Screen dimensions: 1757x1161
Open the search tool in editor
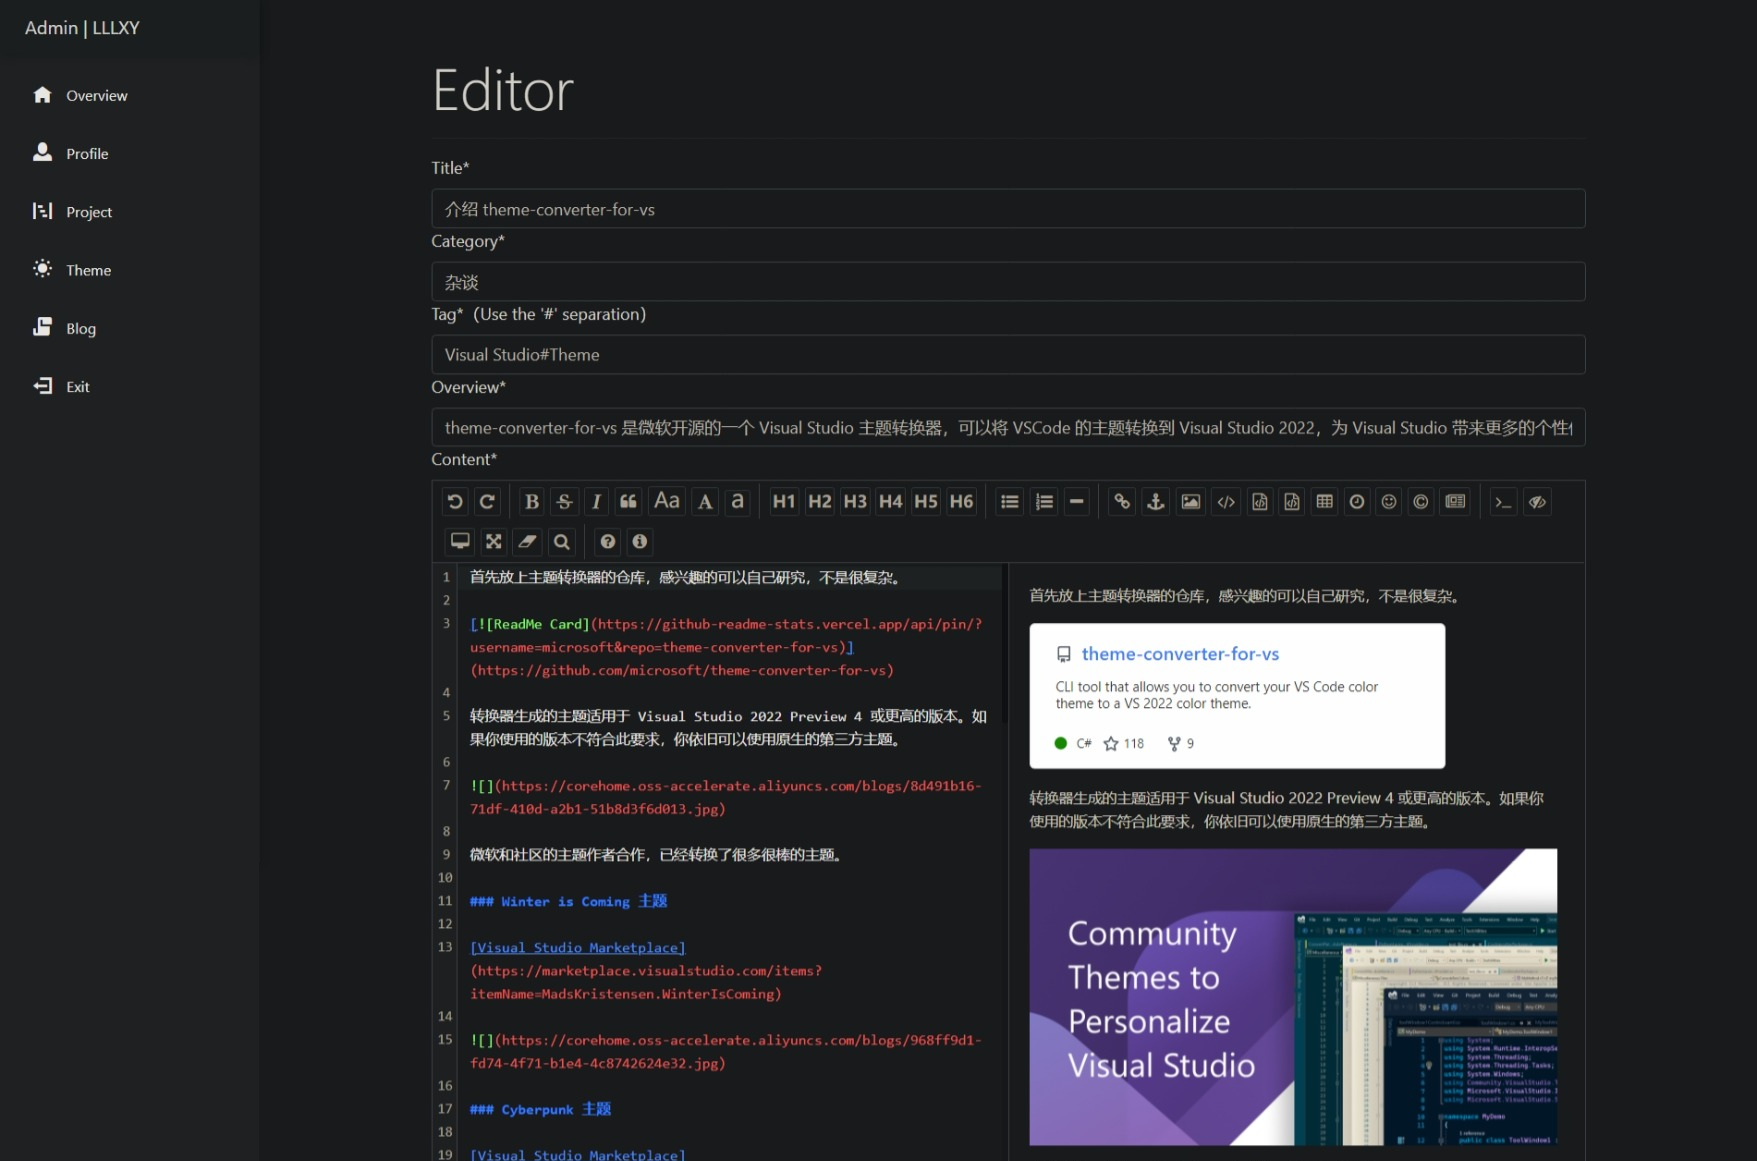[x=562, y=541]
